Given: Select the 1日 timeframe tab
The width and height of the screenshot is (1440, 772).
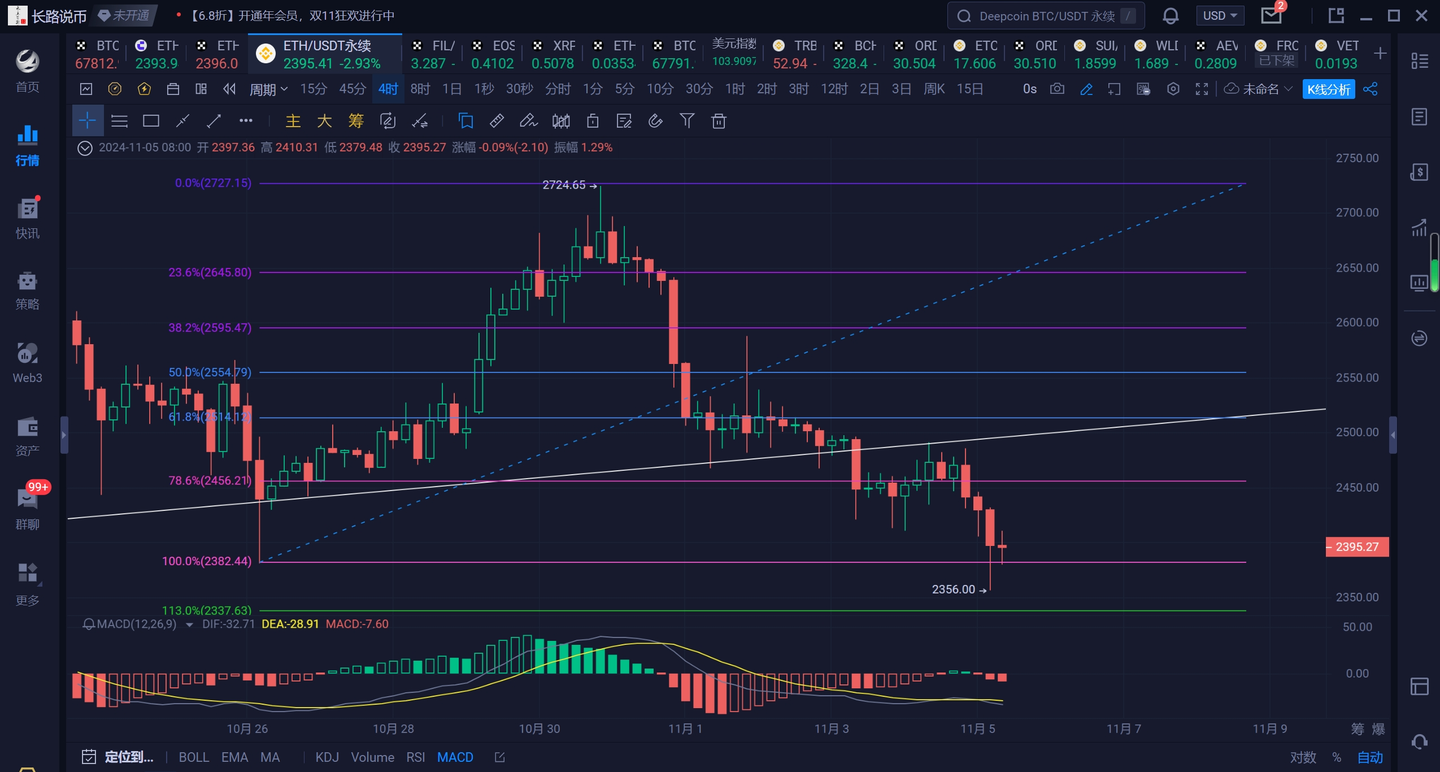Looking at the screenshot, I should coord(452,89).
